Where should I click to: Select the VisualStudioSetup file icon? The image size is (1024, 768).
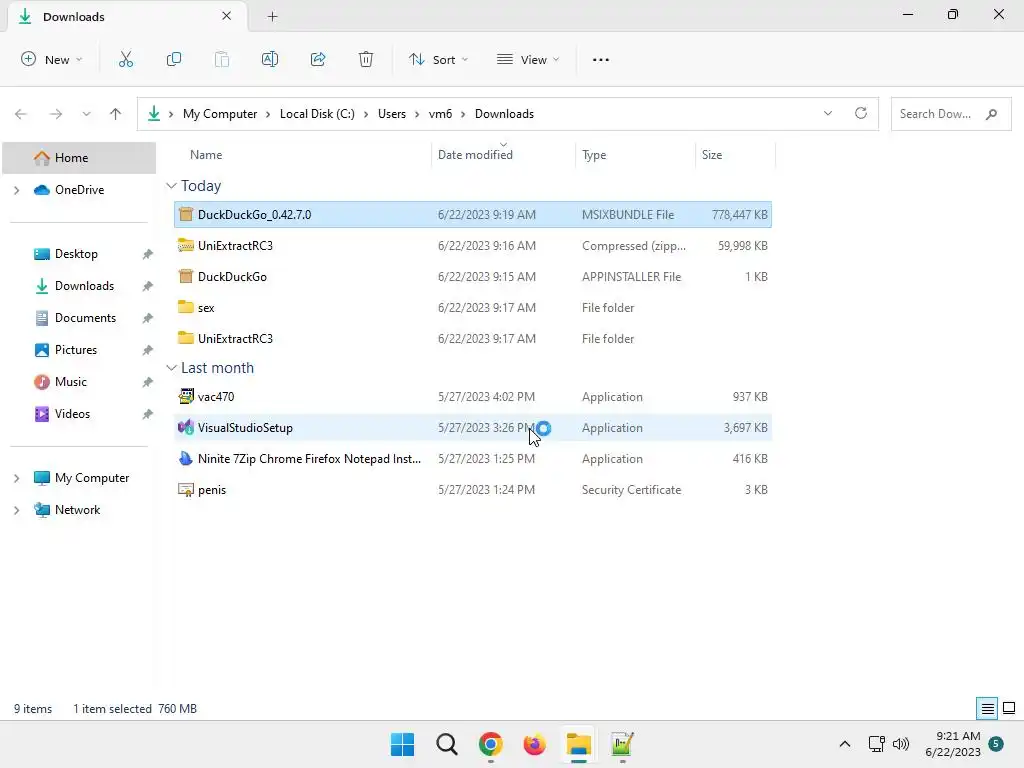(x=186, y=428)
